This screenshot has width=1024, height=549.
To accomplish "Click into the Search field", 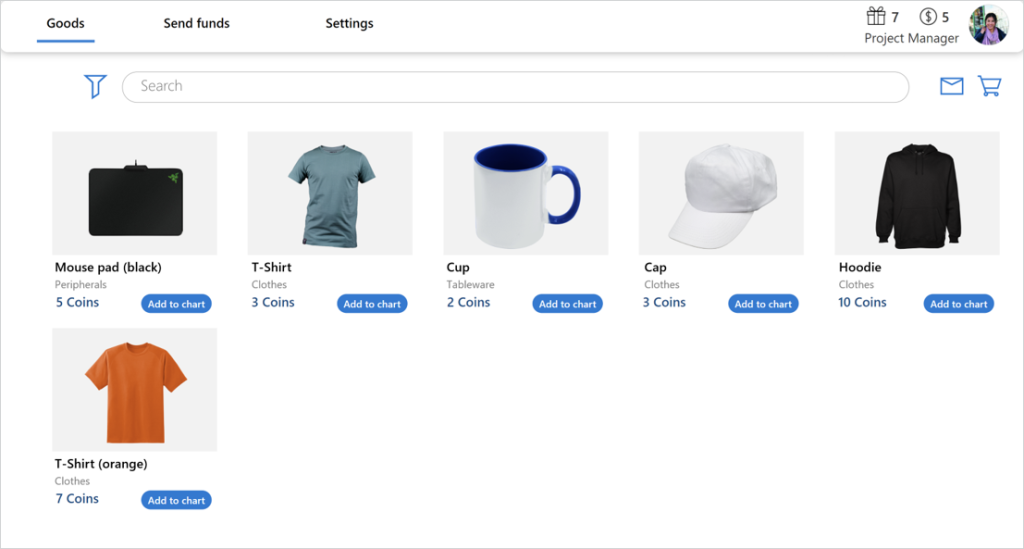I will 515,87.
